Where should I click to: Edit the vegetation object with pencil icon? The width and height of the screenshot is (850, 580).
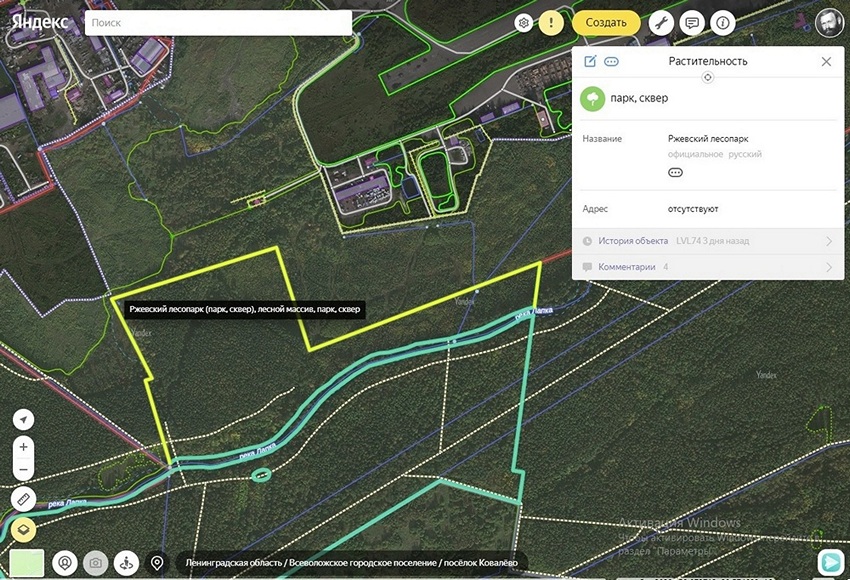590,61
